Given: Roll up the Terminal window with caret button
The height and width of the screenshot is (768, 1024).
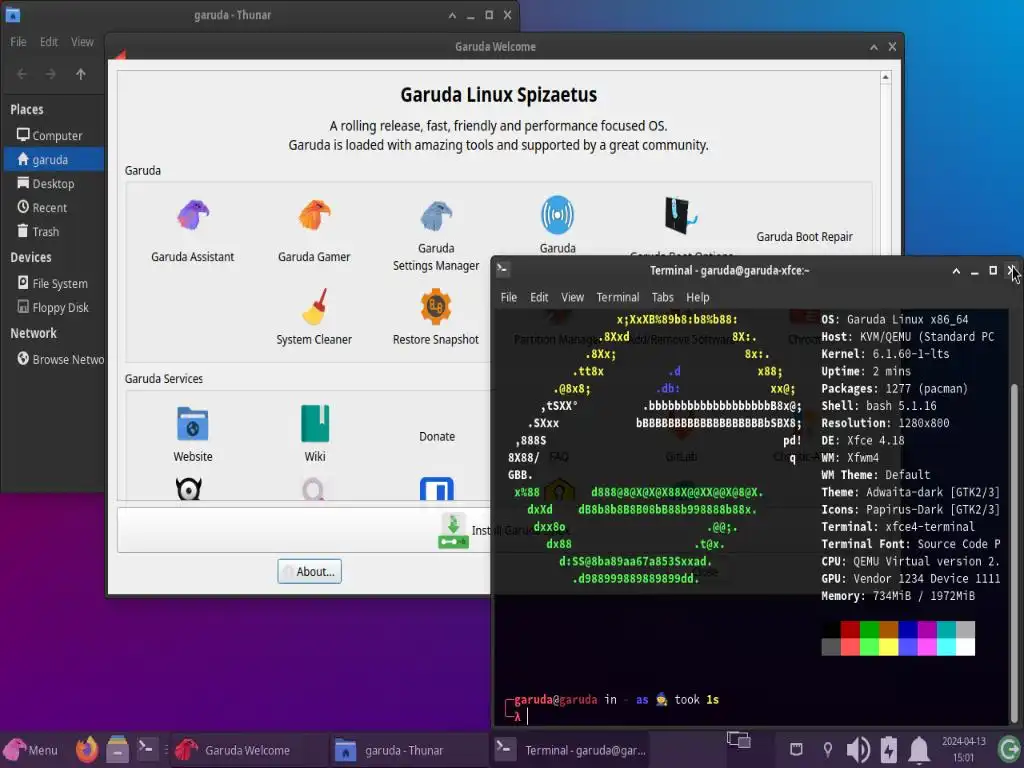Looking at the screenshot, I should pyautogui.click(x=956, y=270).
